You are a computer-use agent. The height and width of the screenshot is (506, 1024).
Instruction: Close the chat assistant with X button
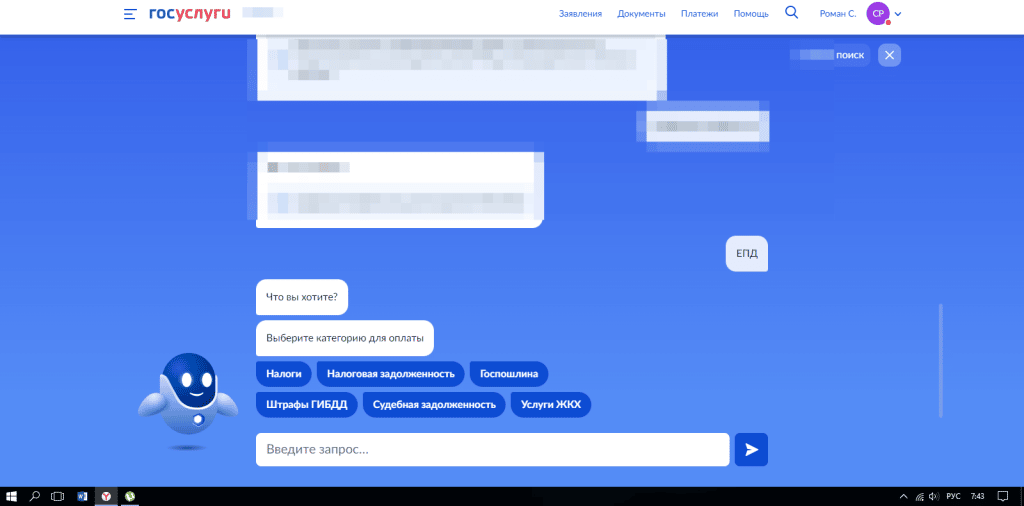(x=889, y=55)
